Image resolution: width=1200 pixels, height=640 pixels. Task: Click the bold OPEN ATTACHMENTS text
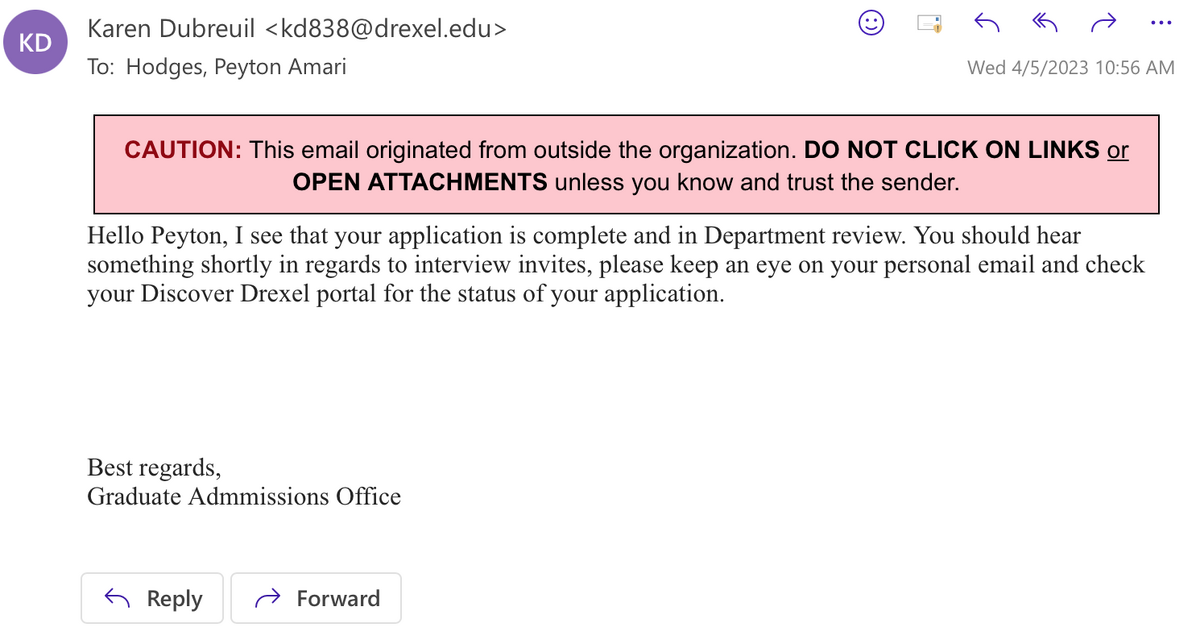pyautogui.click(x=420, y=182)
